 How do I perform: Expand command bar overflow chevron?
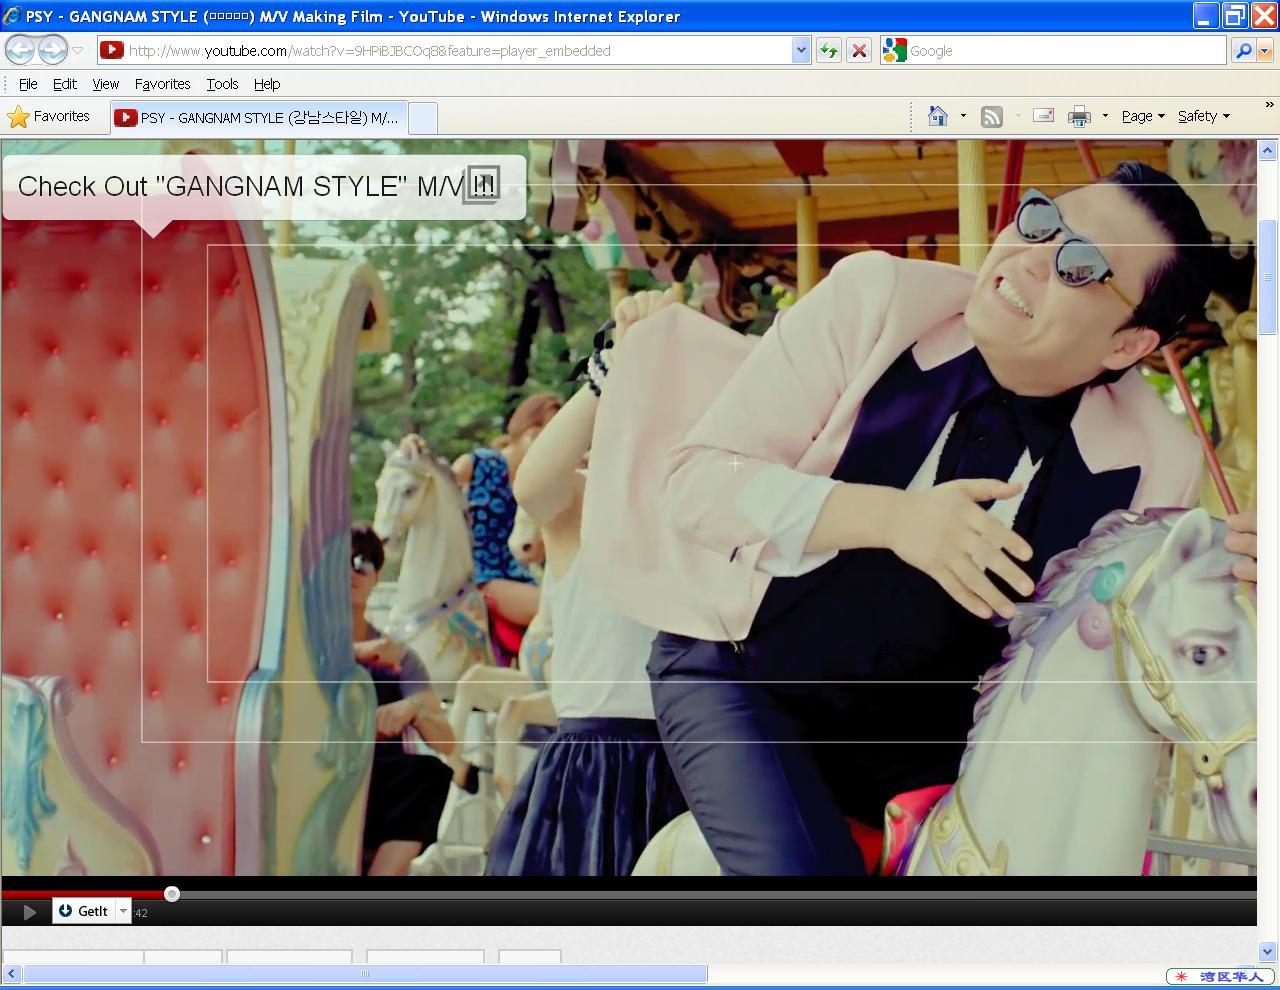pyautogui.click(x=1270, y=105)
